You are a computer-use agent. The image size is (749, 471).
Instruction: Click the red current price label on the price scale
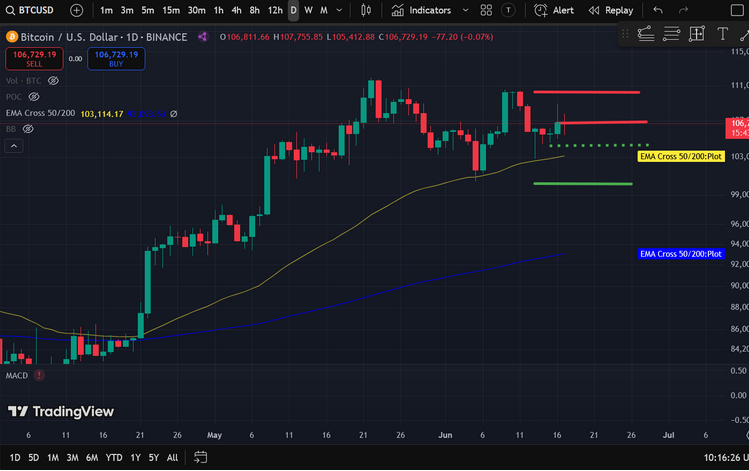point(737,128)
